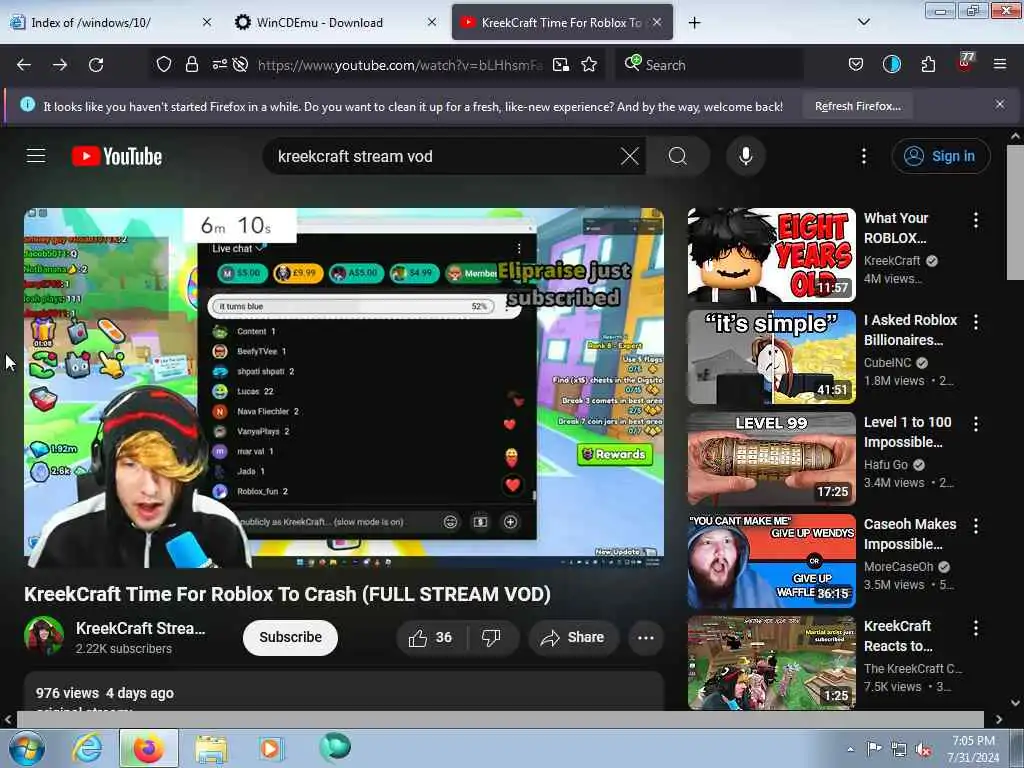The width and height of the screenshot is (1024, 768).
Task: Open Windows Explorer folder on taskbar
Action: tap(211, 748)
